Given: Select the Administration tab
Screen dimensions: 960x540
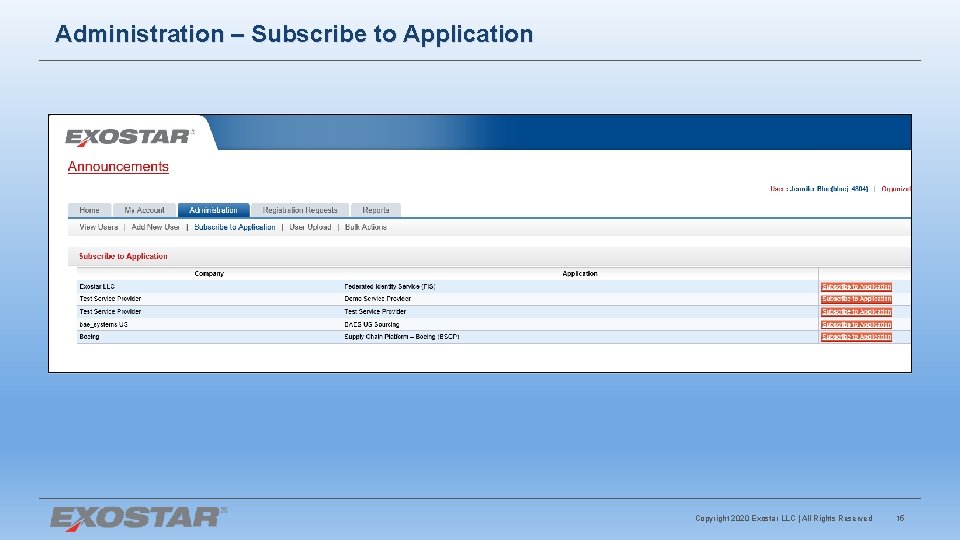Looking at the screenshot, I should [x=213, y=210].
